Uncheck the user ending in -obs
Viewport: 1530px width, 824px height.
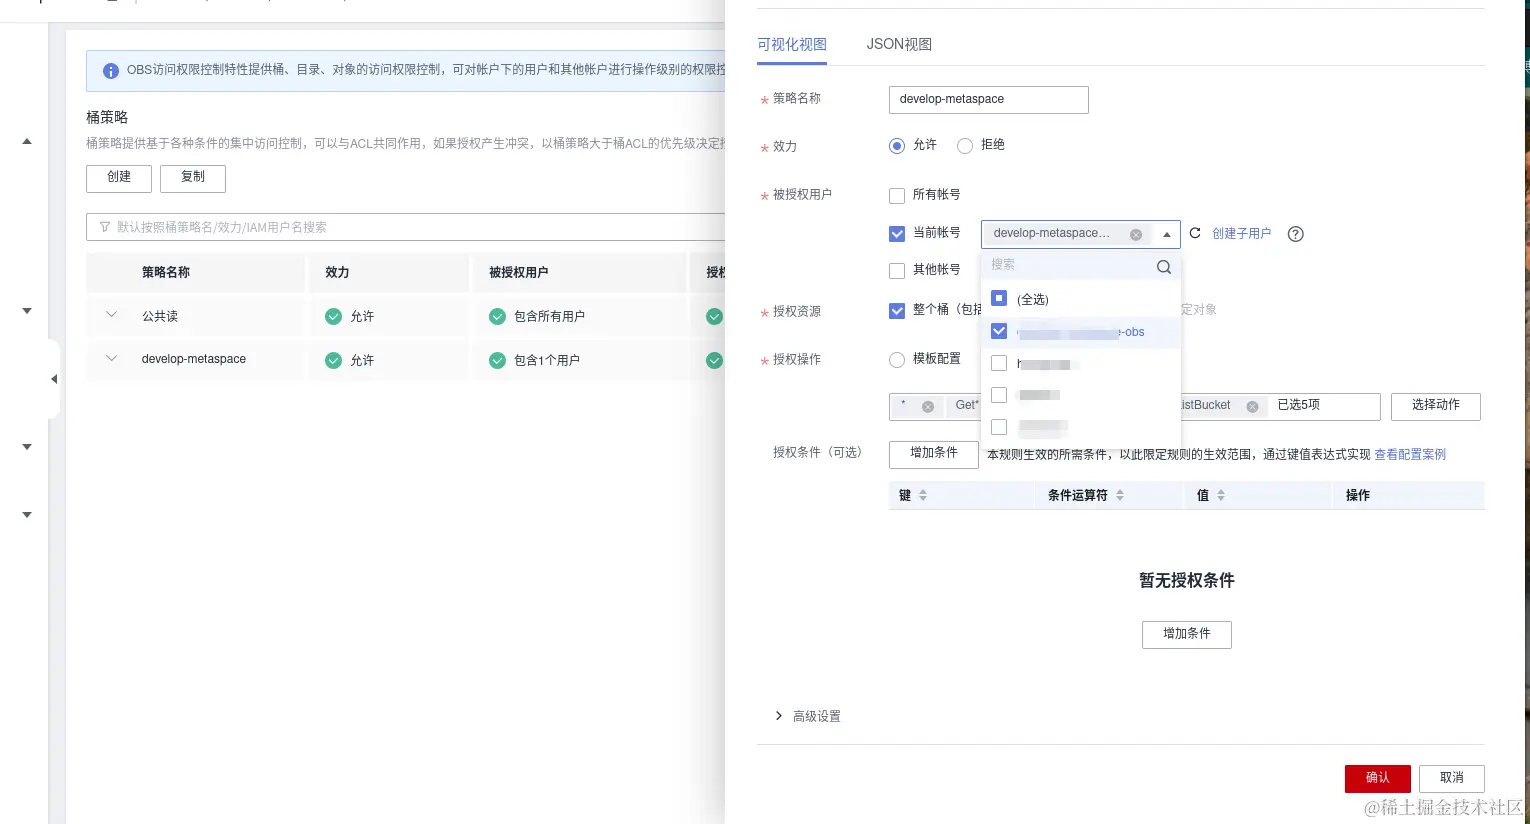[999, 331]
